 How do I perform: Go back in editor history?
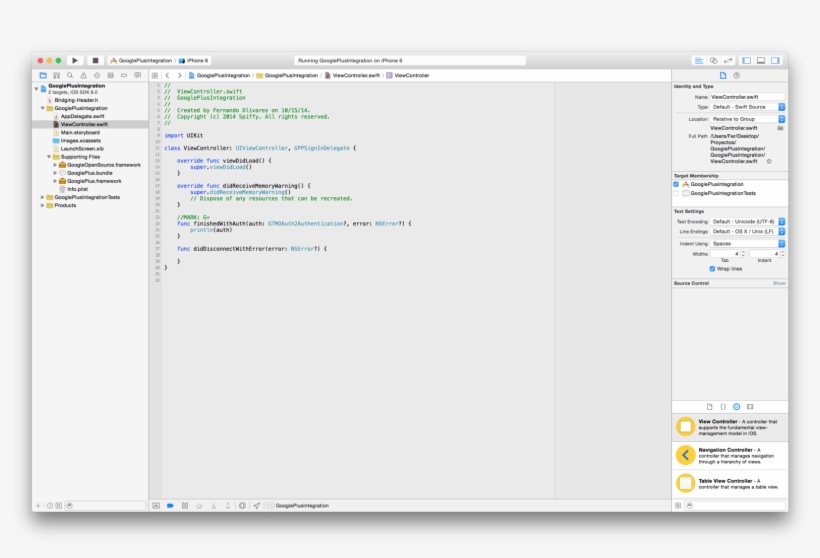point(167,75)
